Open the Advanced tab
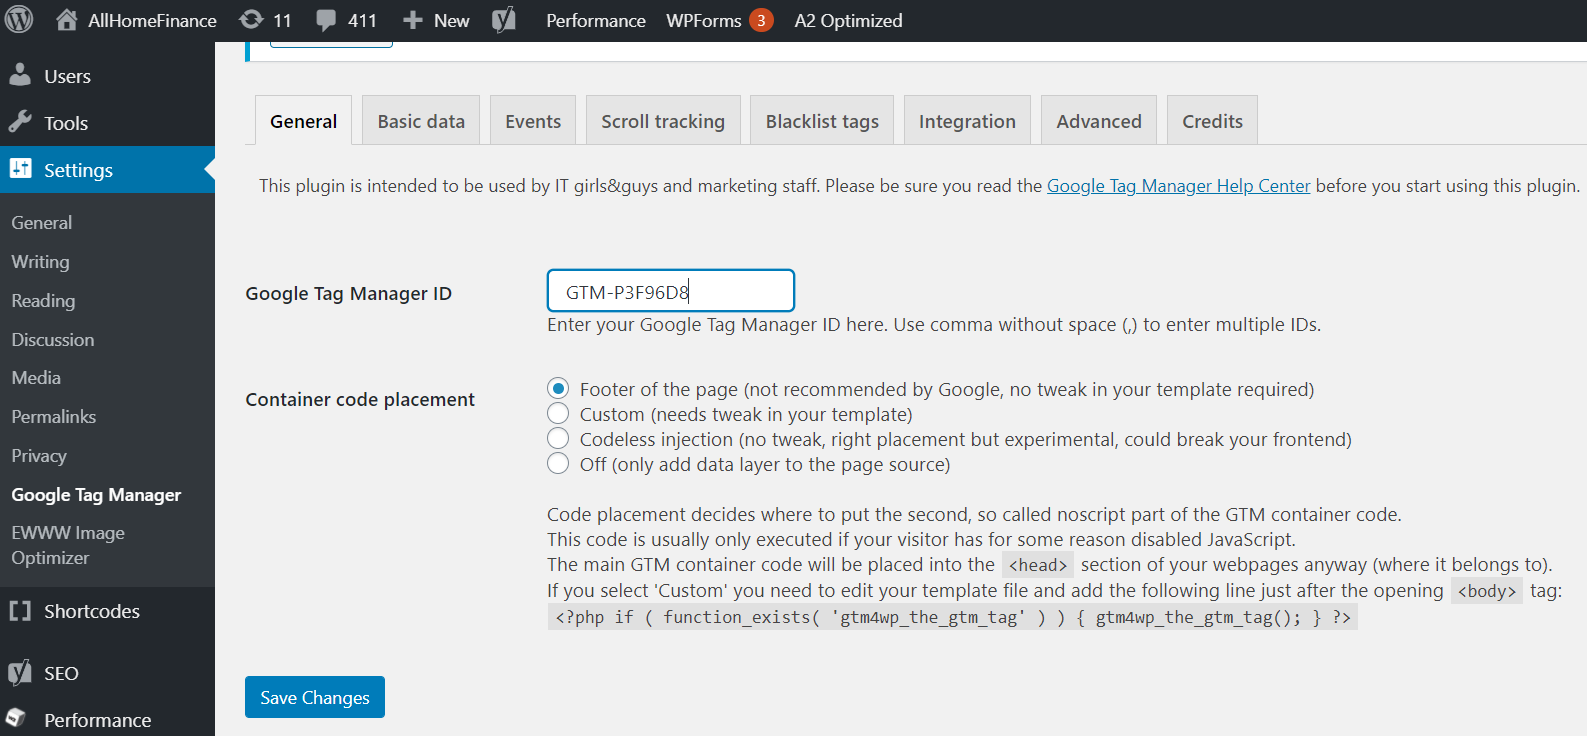This screenshot has height=736, width=1587. click(1099, 121)
